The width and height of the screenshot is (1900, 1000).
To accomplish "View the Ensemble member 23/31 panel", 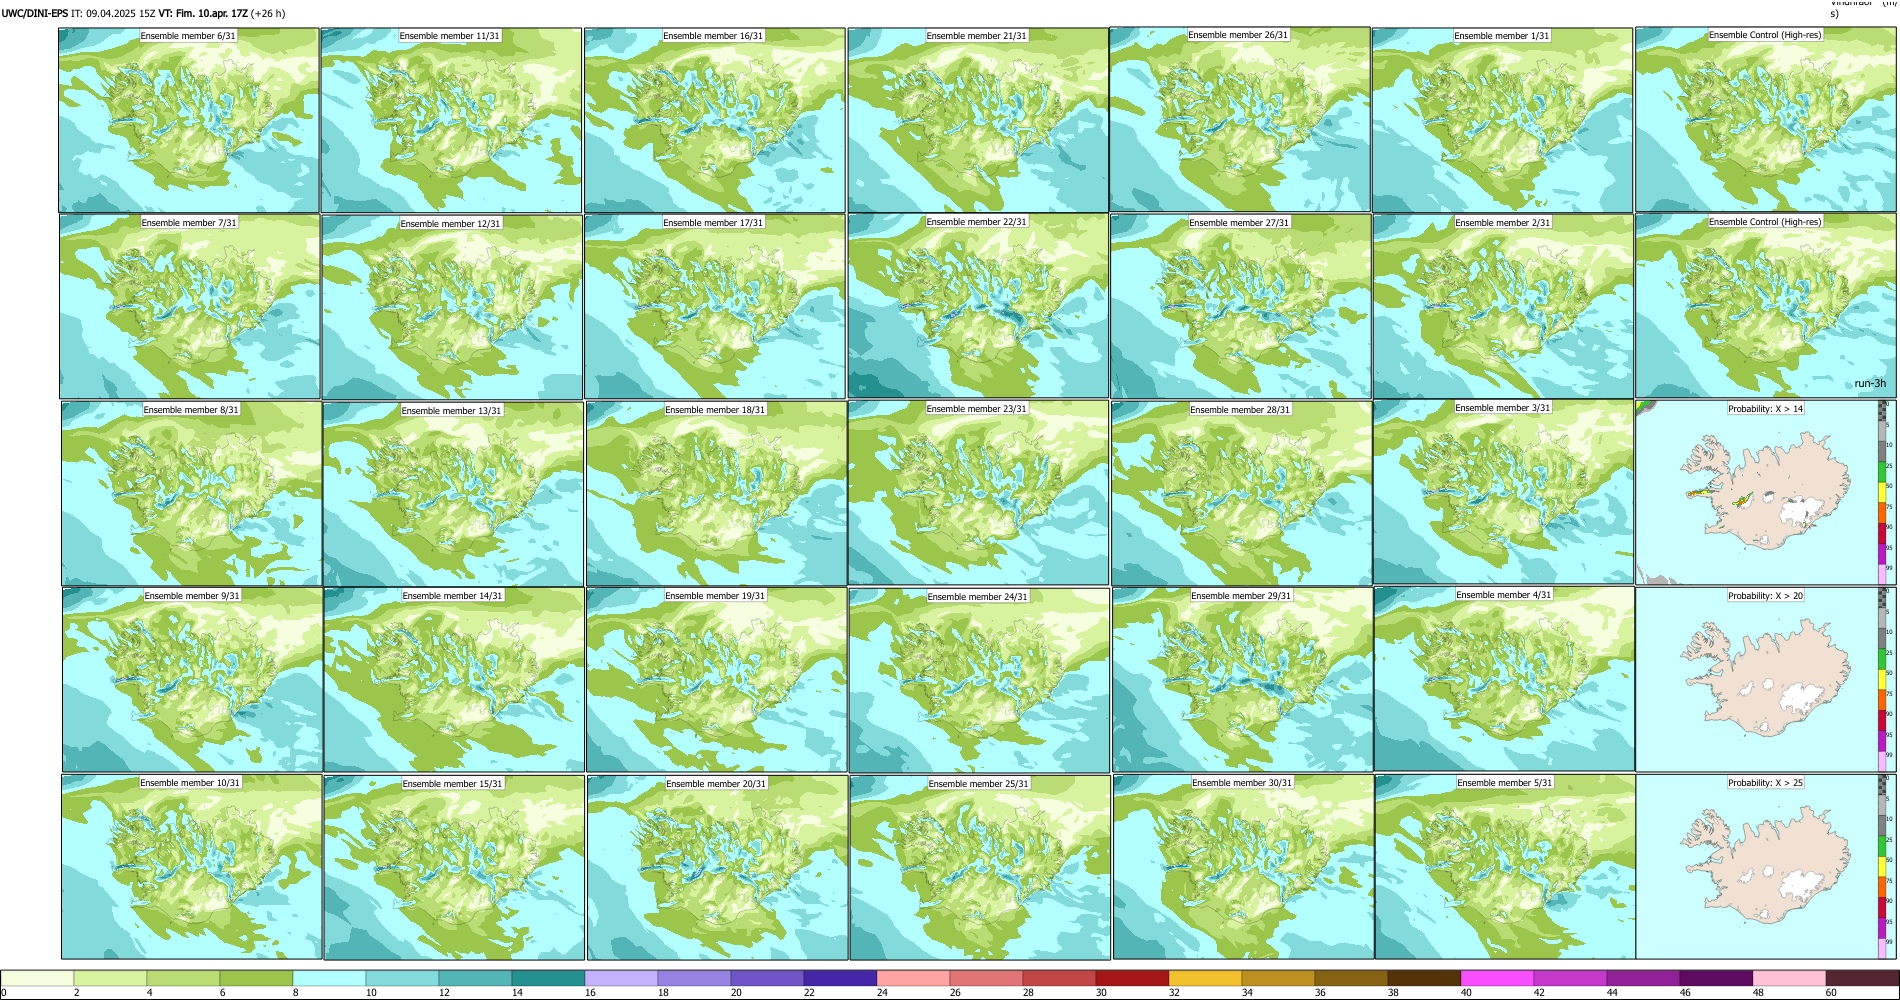I will pyautogui.click(x=978, y=493).
